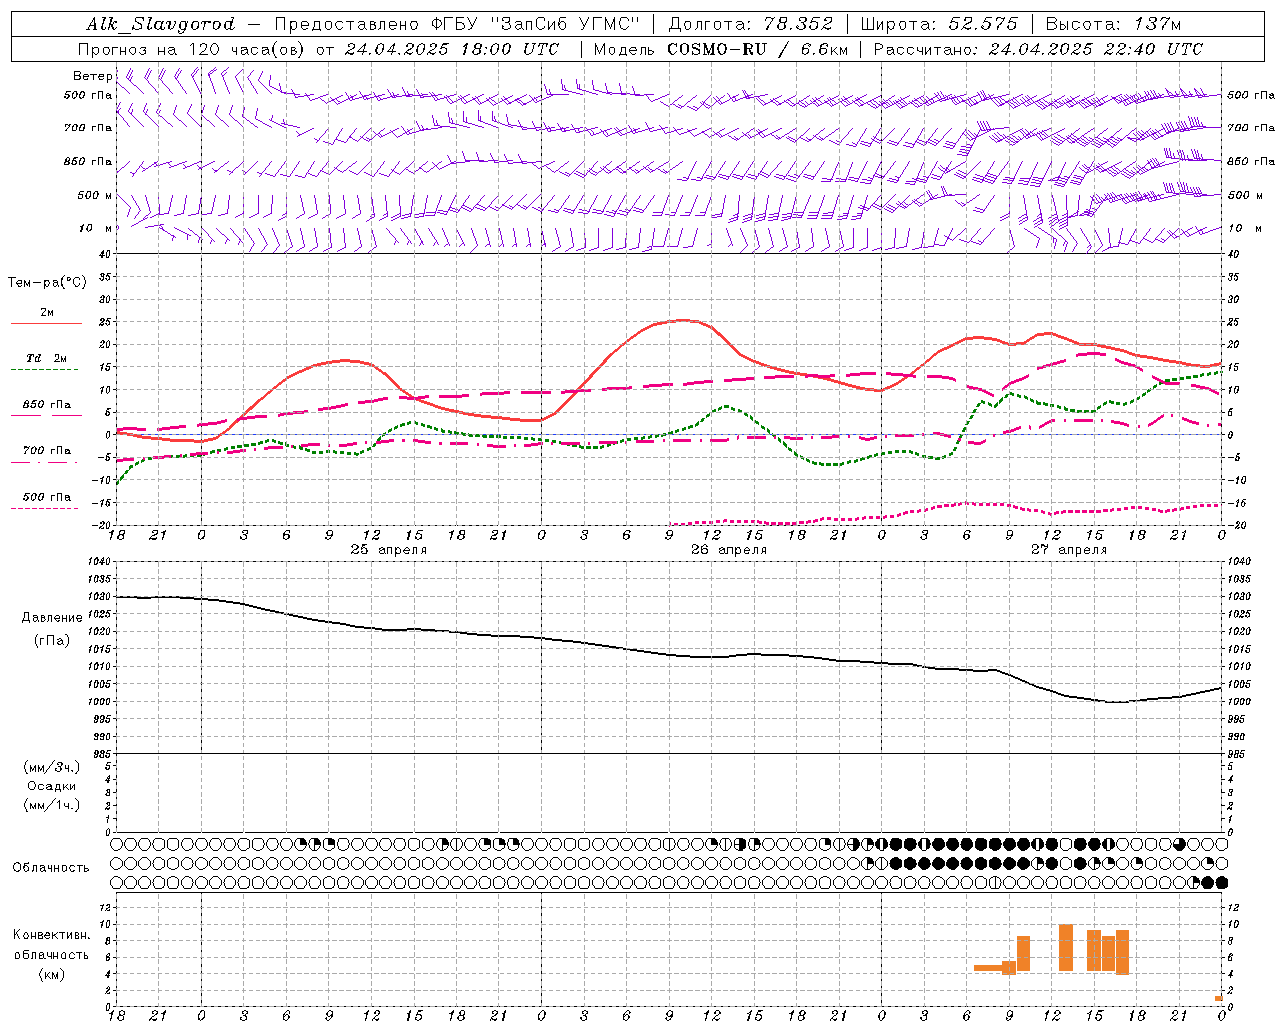Click the dotted pink sample under 500 гПа legend
This screenshot has height=1024, width=1280.
pyautogui.click(x=44, y=508)
